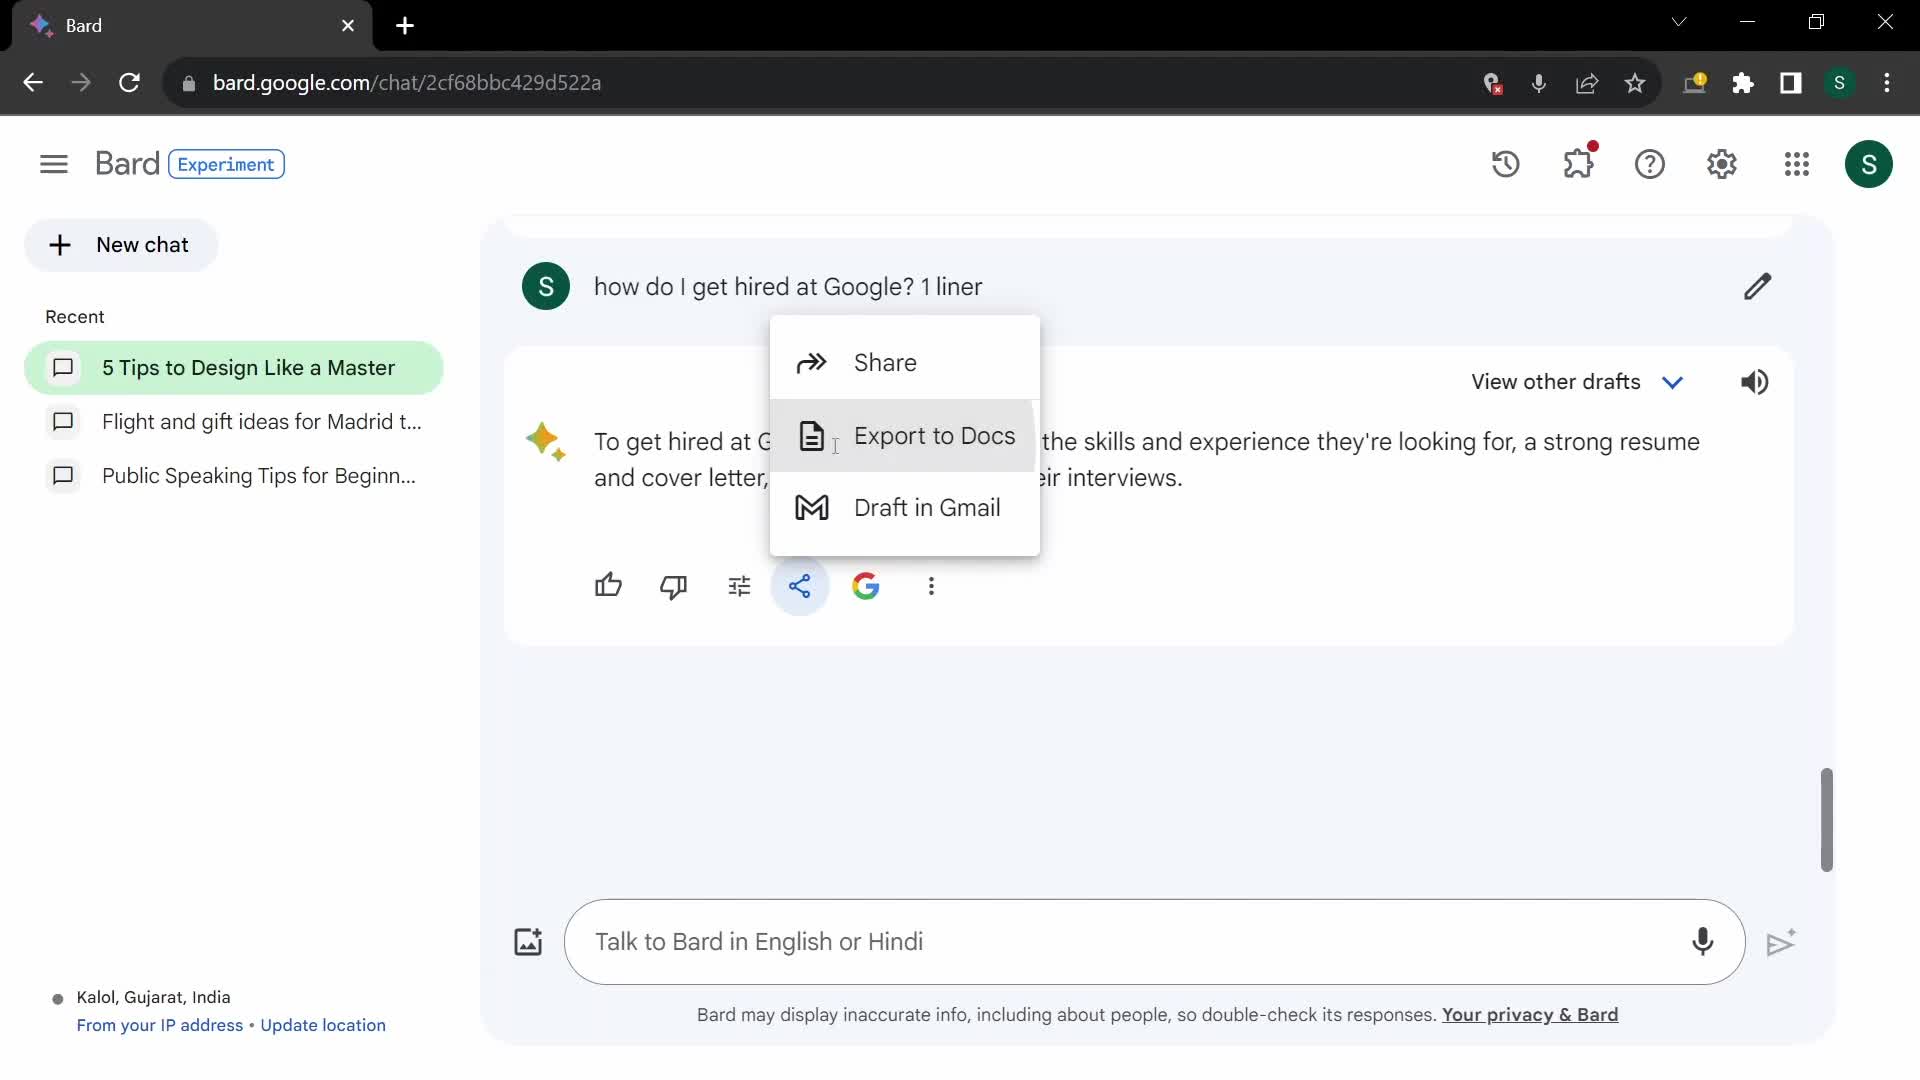Use microphone in the prompt box
Screen dimensions: 1920x1080
pos(1703,942)
